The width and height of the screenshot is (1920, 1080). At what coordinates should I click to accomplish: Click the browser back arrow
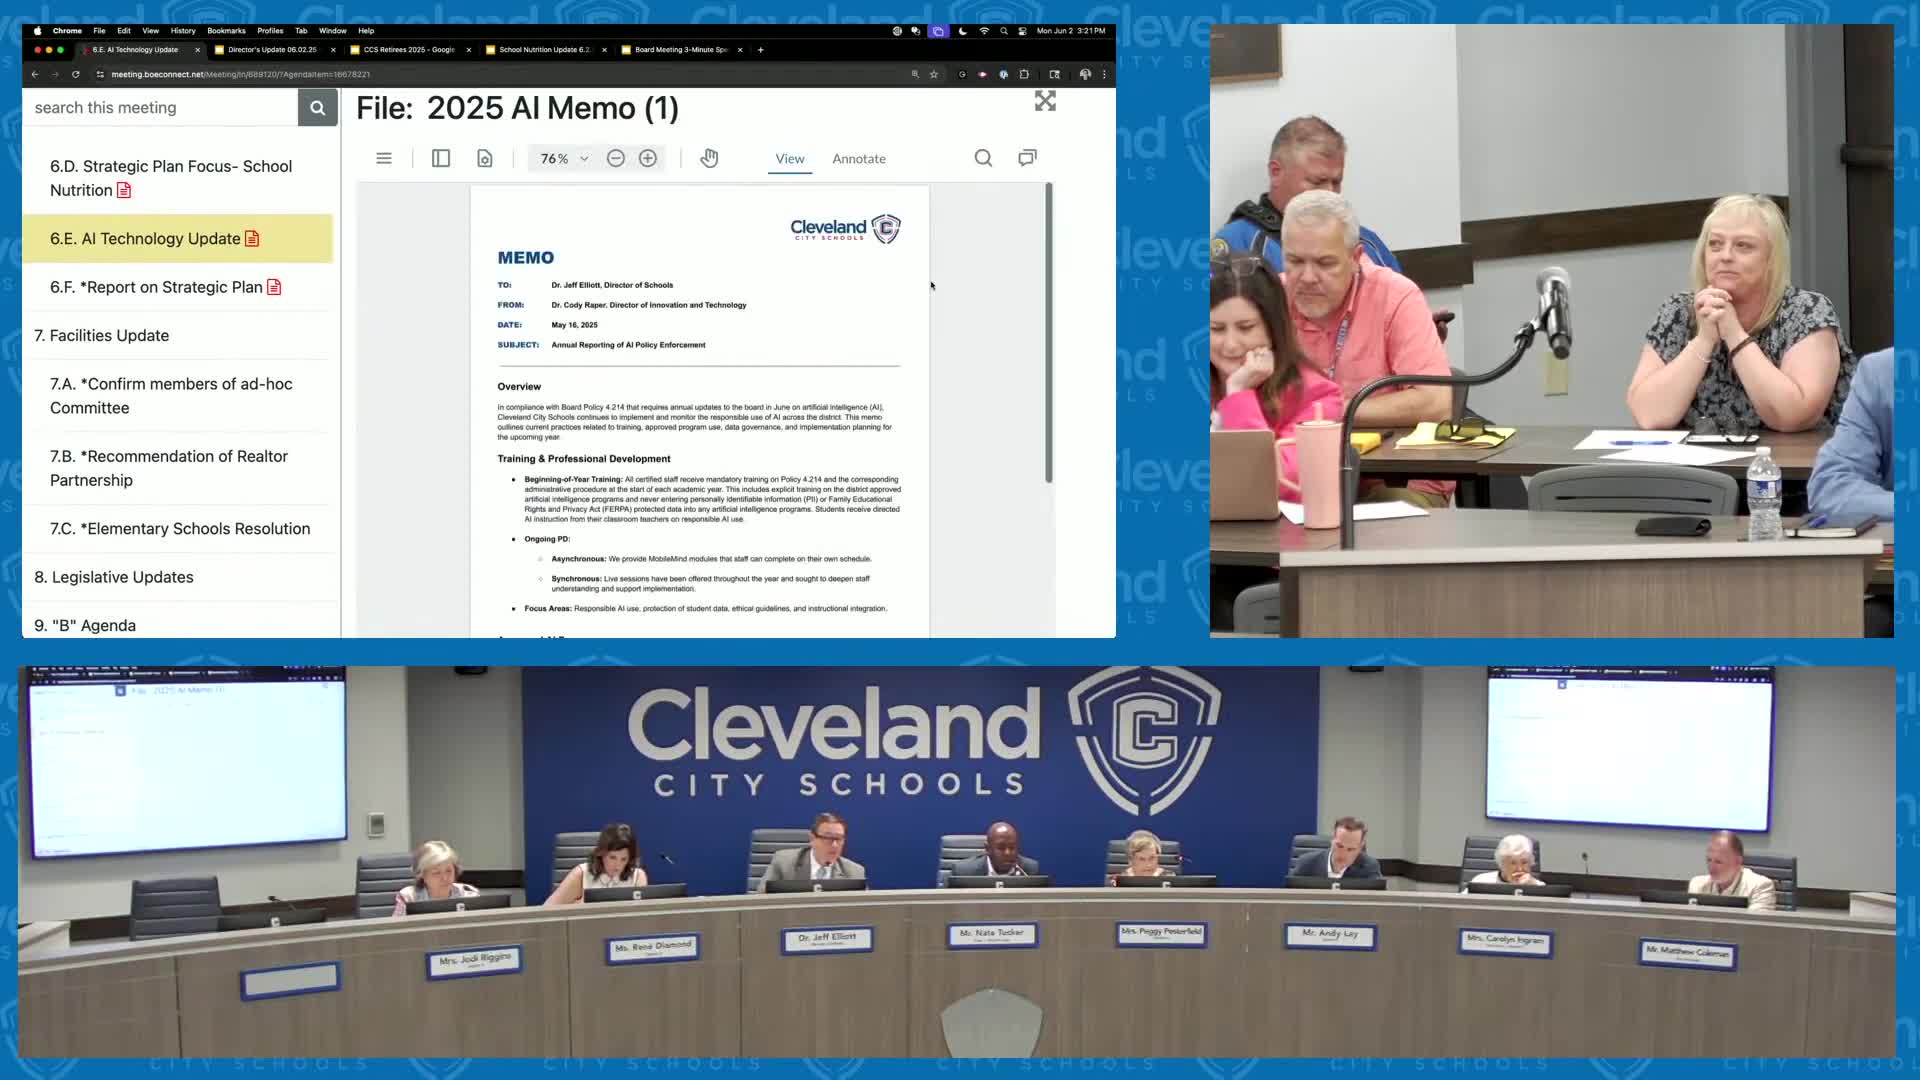click(35, 74)
